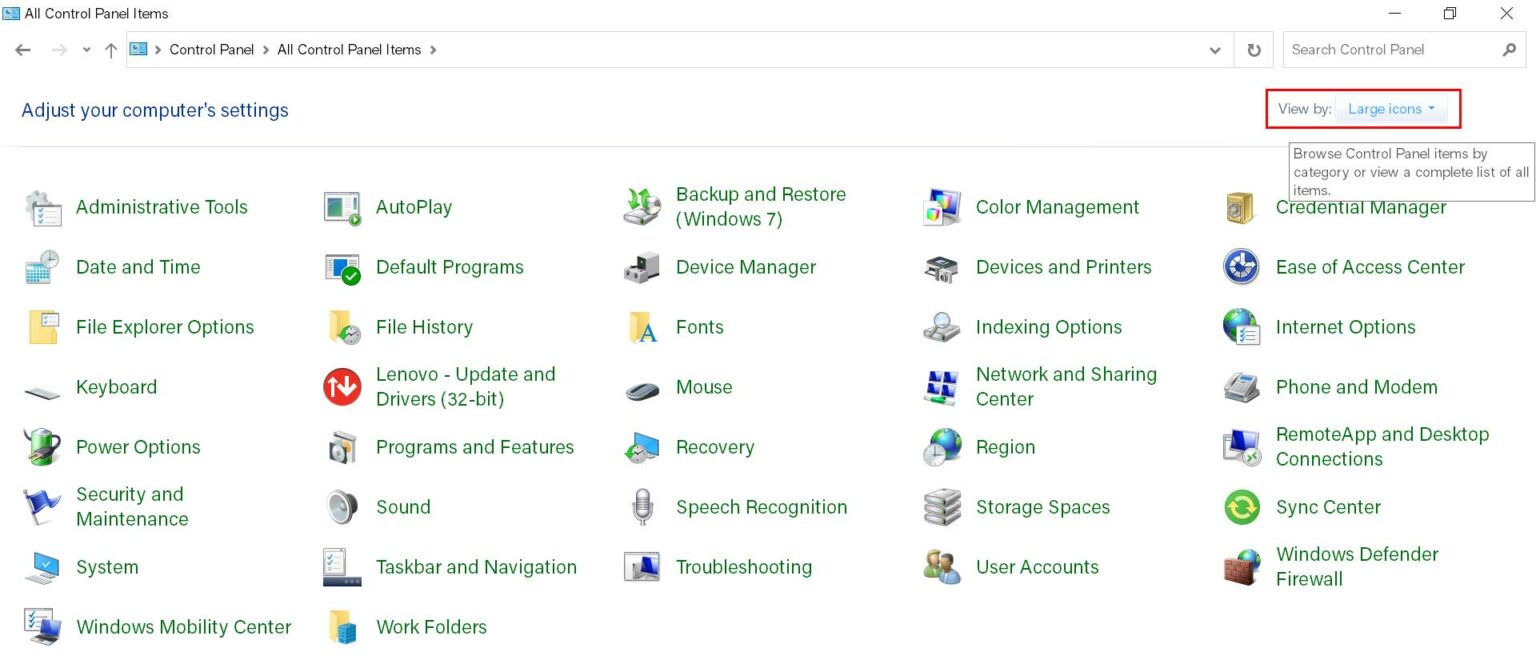Screen dimensions: 1536x672
Task: Open the View by Large icons dropdown
Action: [x=1390, y=109]
